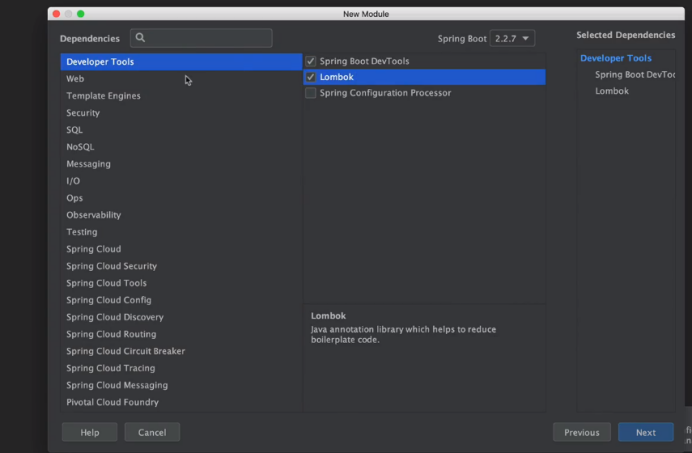Click the Help button
The width and height of the screenshot is (692, 453).
[89, 432]
